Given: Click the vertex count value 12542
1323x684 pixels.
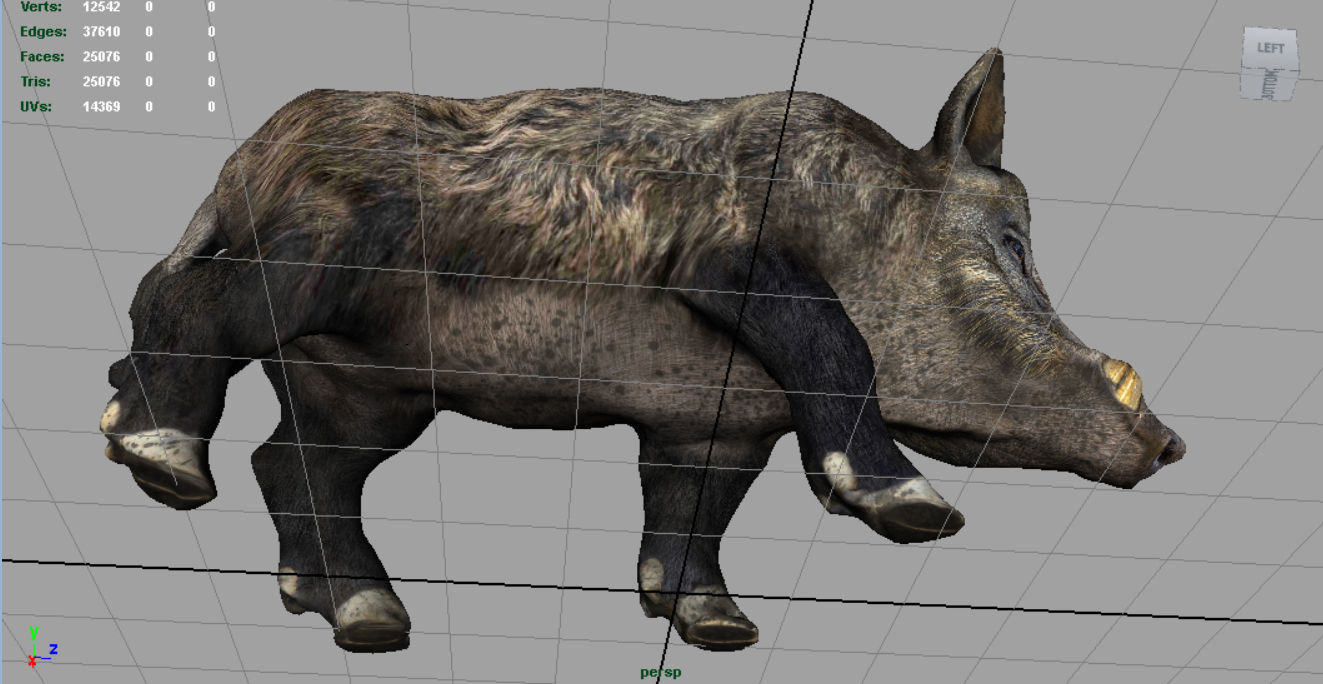Looking at the screenshot, I should click(x=101, y=7).
